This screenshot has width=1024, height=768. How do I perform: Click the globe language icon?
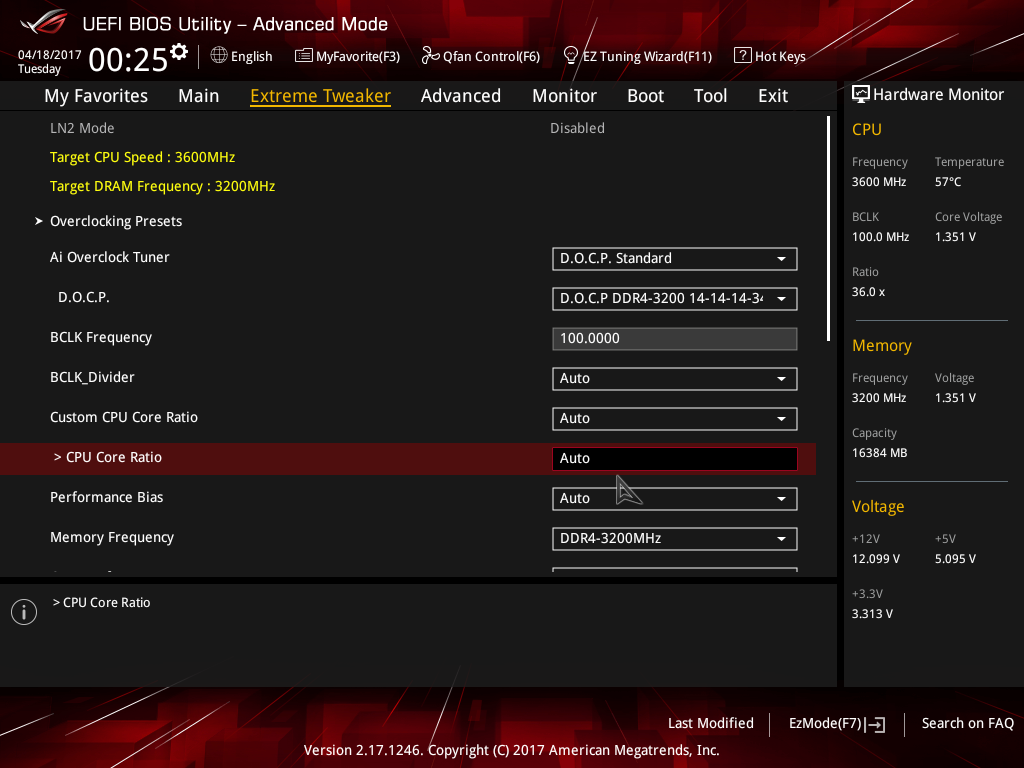point(219,56)
